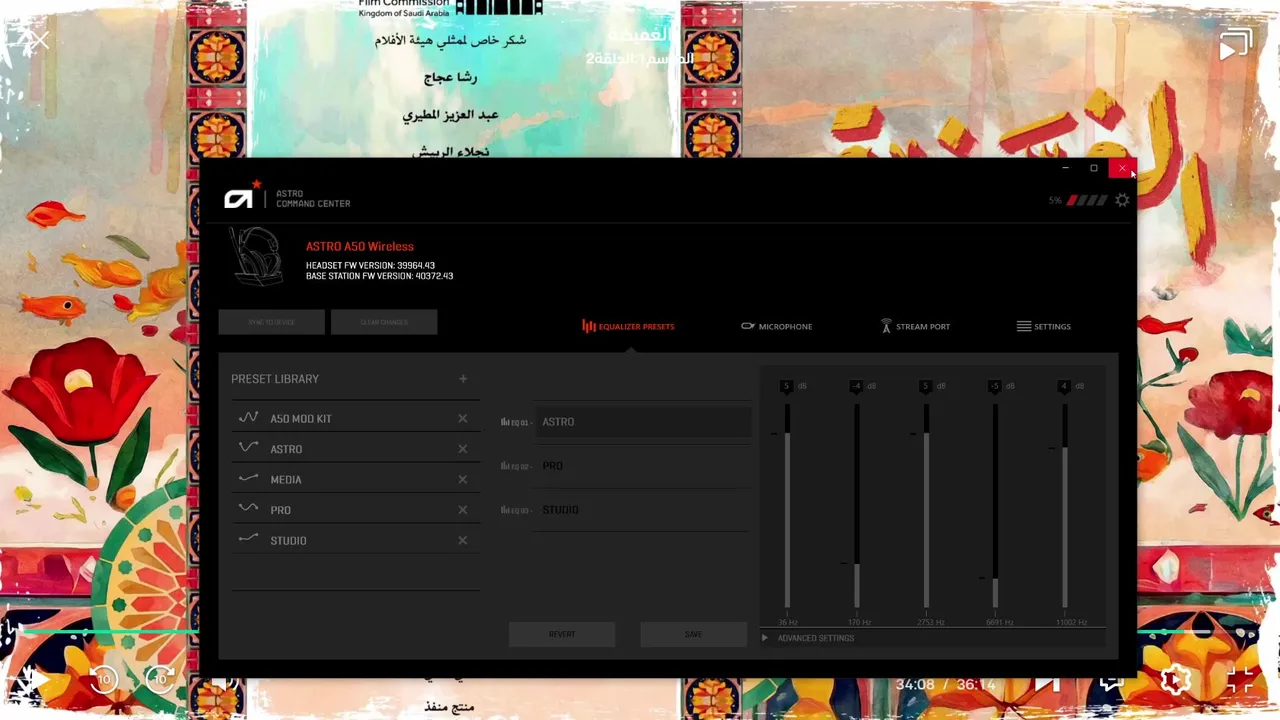Image resolution: width=1280 pixels, height=720 pixels.
Task: Open the cast icon in the video player
Action: click(x=1236, y=45)
